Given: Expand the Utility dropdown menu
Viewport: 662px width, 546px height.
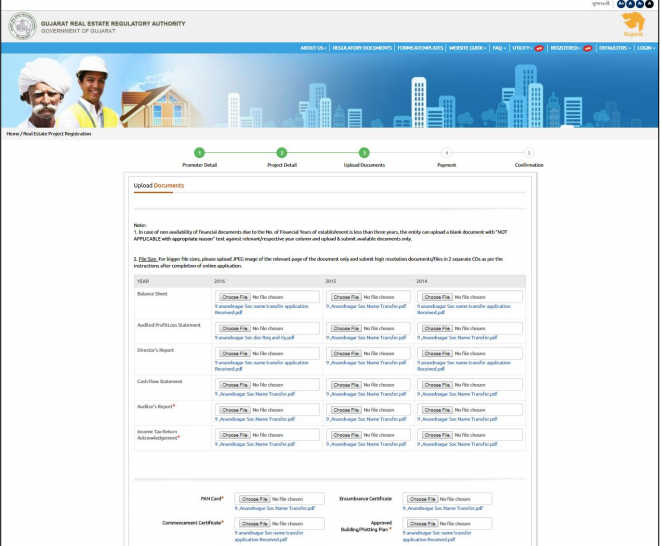Looking at the screenshot, I should click(x=523, y=48).
